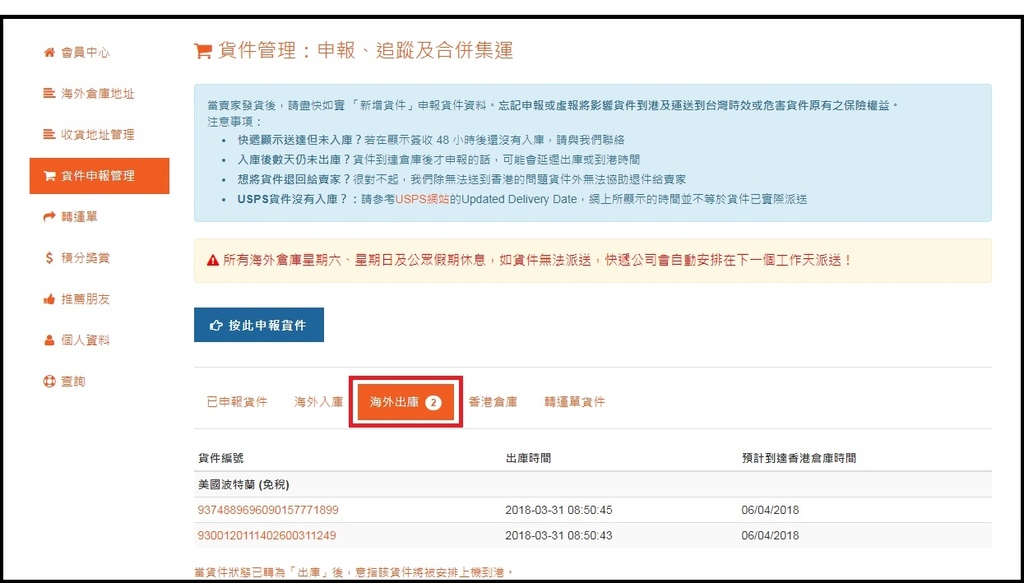Viewport: 1024px width, 583px height.
Task: Click the arrow icon beside 轉運單
Action: pyautogui.click(x=48, y=217)
